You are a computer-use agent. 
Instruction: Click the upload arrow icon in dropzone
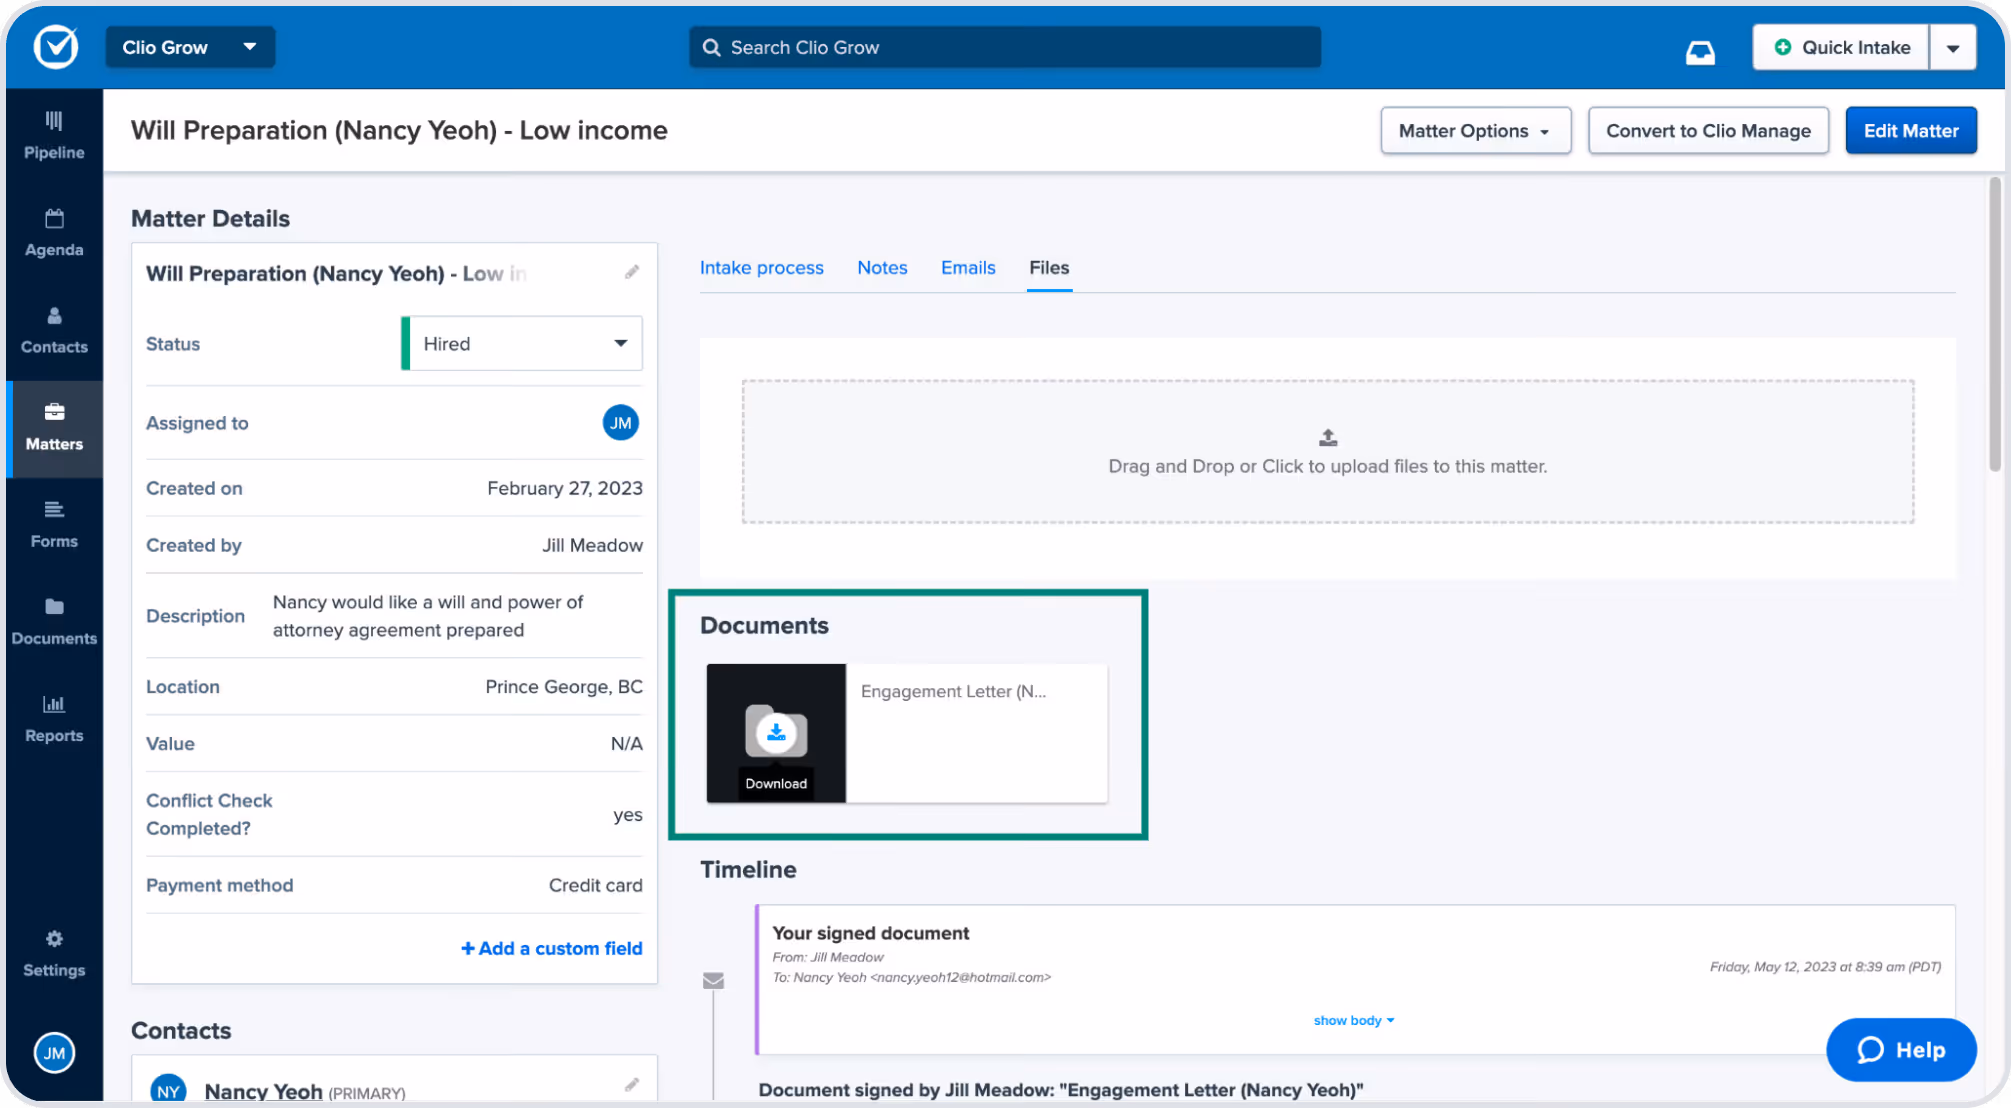pyautogui.click(x=1328, y=437)
